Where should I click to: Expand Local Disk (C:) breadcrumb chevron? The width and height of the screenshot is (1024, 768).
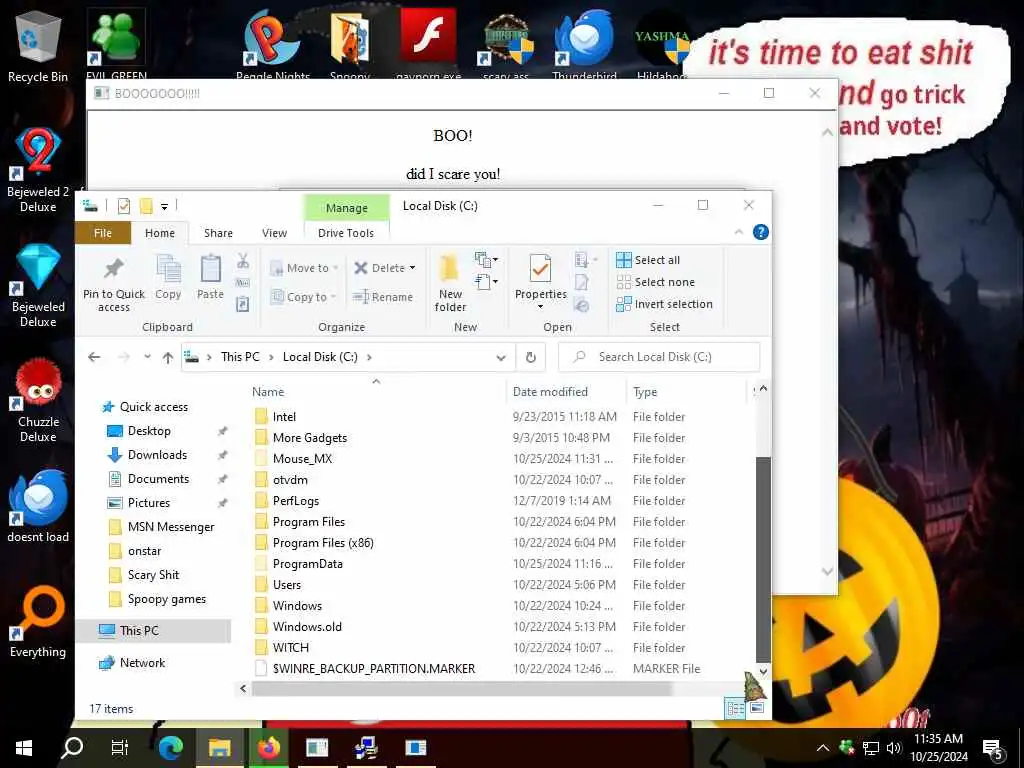point(370,357)
